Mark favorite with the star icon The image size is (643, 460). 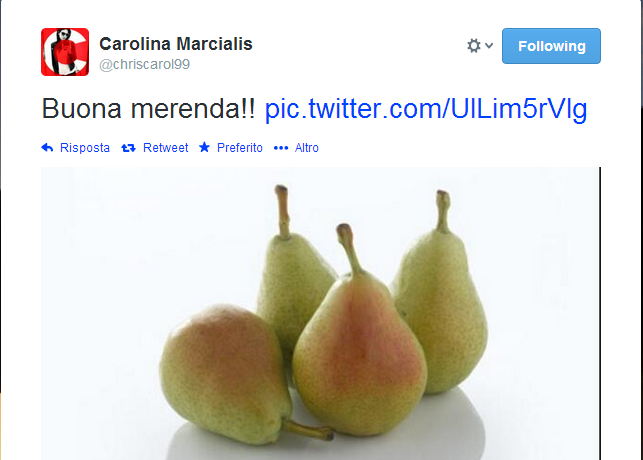click(x=204, y=147)
